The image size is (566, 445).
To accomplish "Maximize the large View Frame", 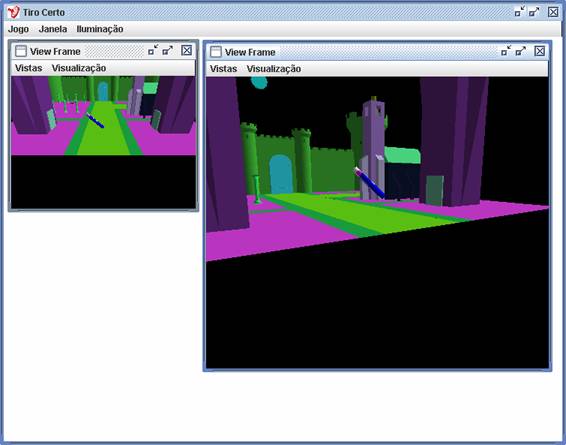I will coord(521,51).
